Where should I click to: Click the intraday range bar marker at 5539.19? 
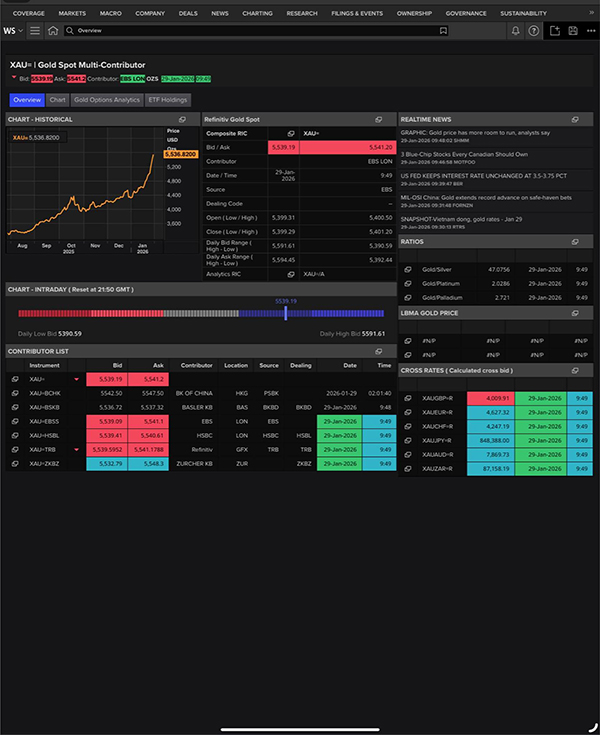click(286, 313)
